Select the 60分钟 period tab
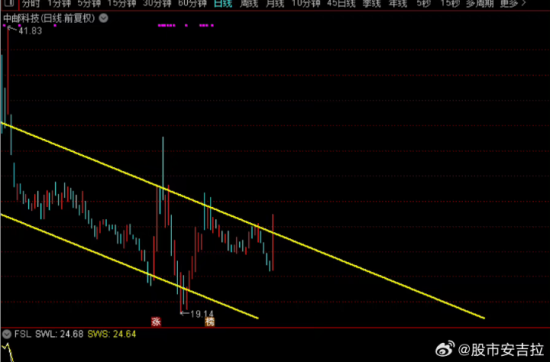550x362 pixels. pos(192,4)
